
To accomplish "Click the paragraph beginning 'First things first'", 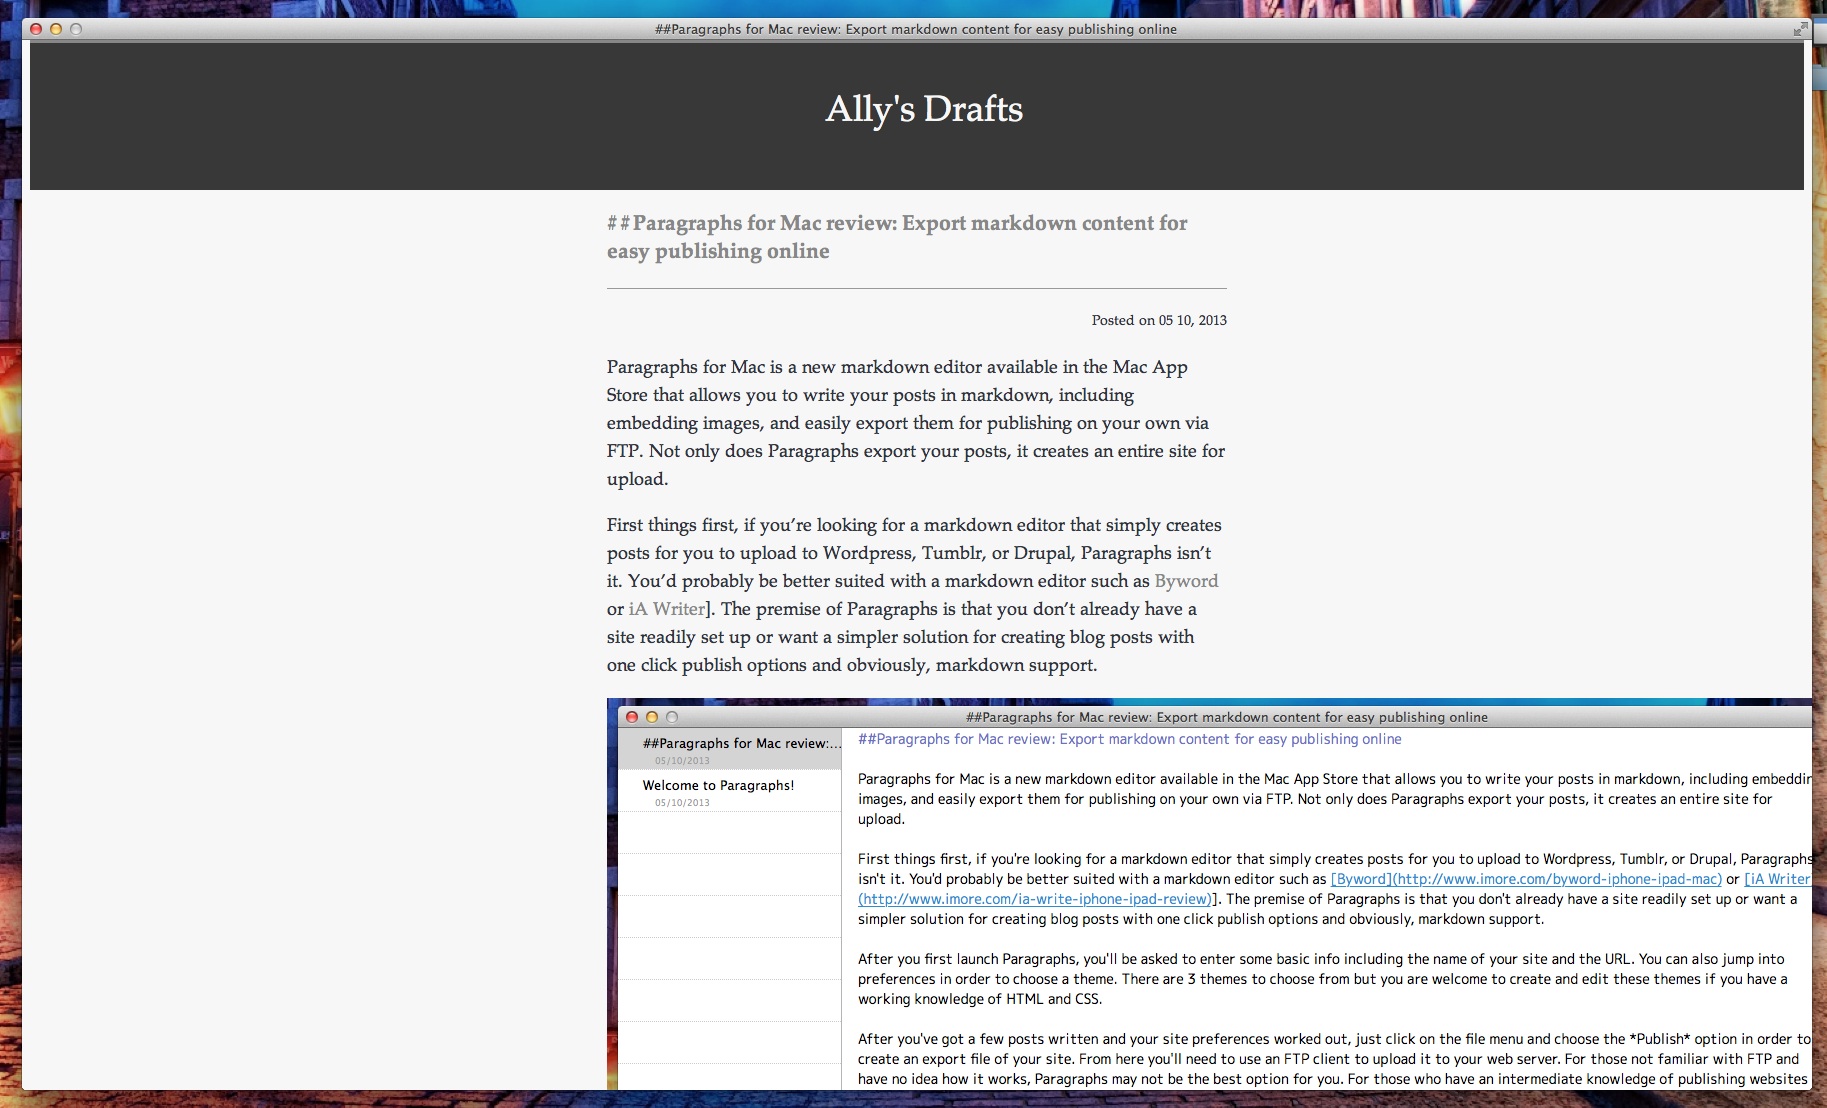I will [x=916, y=595].
